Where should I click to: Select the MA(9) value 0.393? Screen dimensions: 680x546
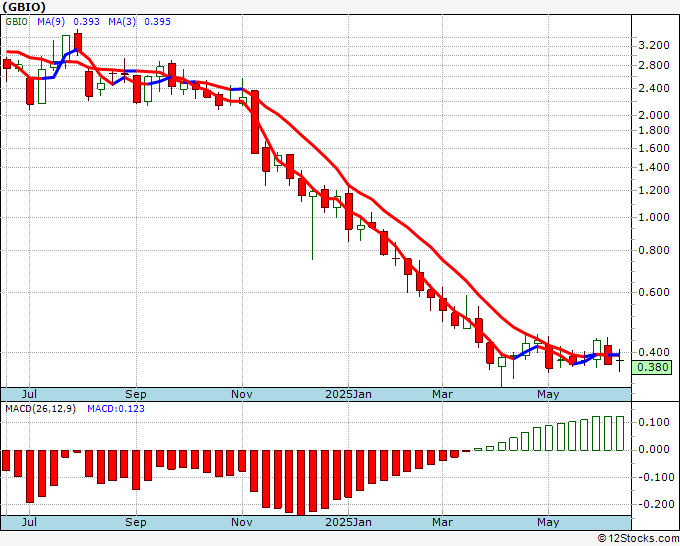86,22
